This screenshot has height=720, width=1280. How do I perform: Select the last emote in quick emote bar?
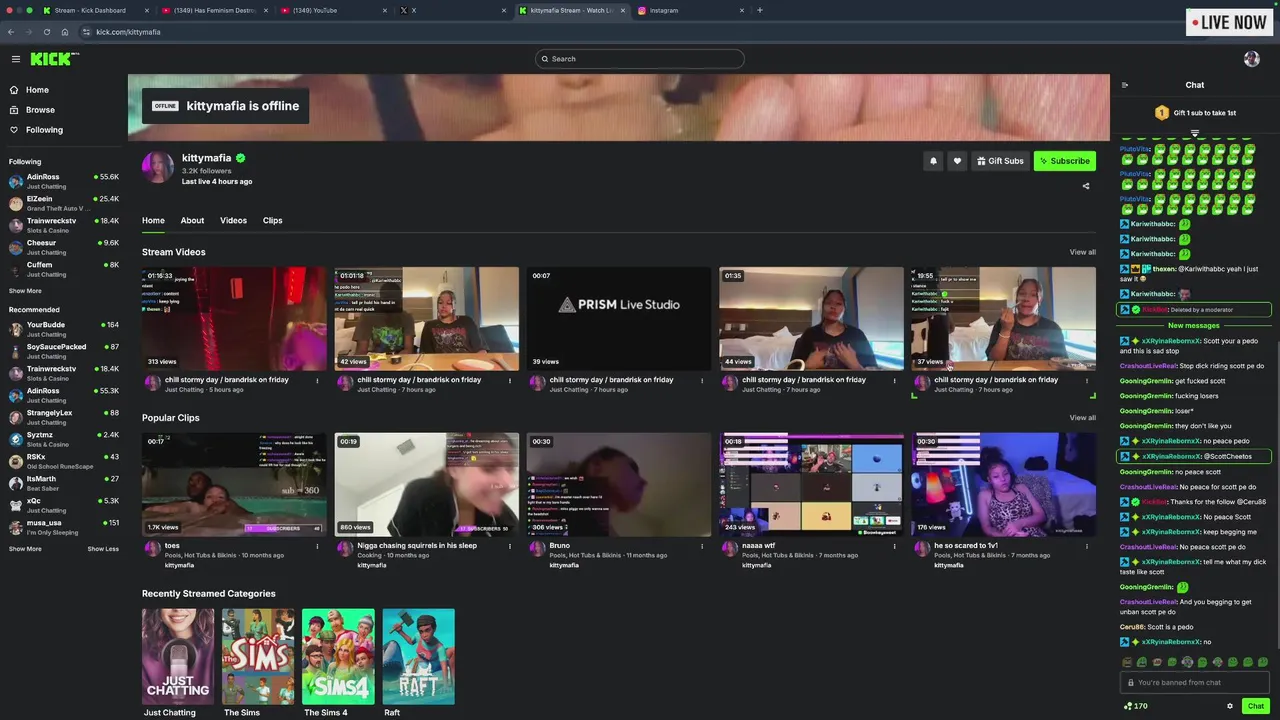click(1263, 662)
